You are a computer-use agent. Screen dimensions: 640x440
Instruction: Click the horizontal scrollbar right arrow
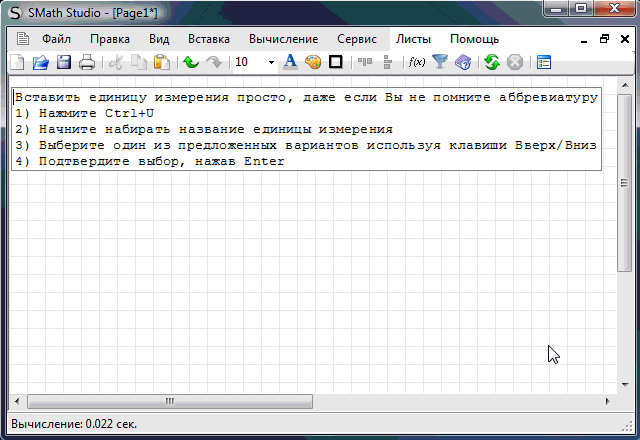coord(608,401)
